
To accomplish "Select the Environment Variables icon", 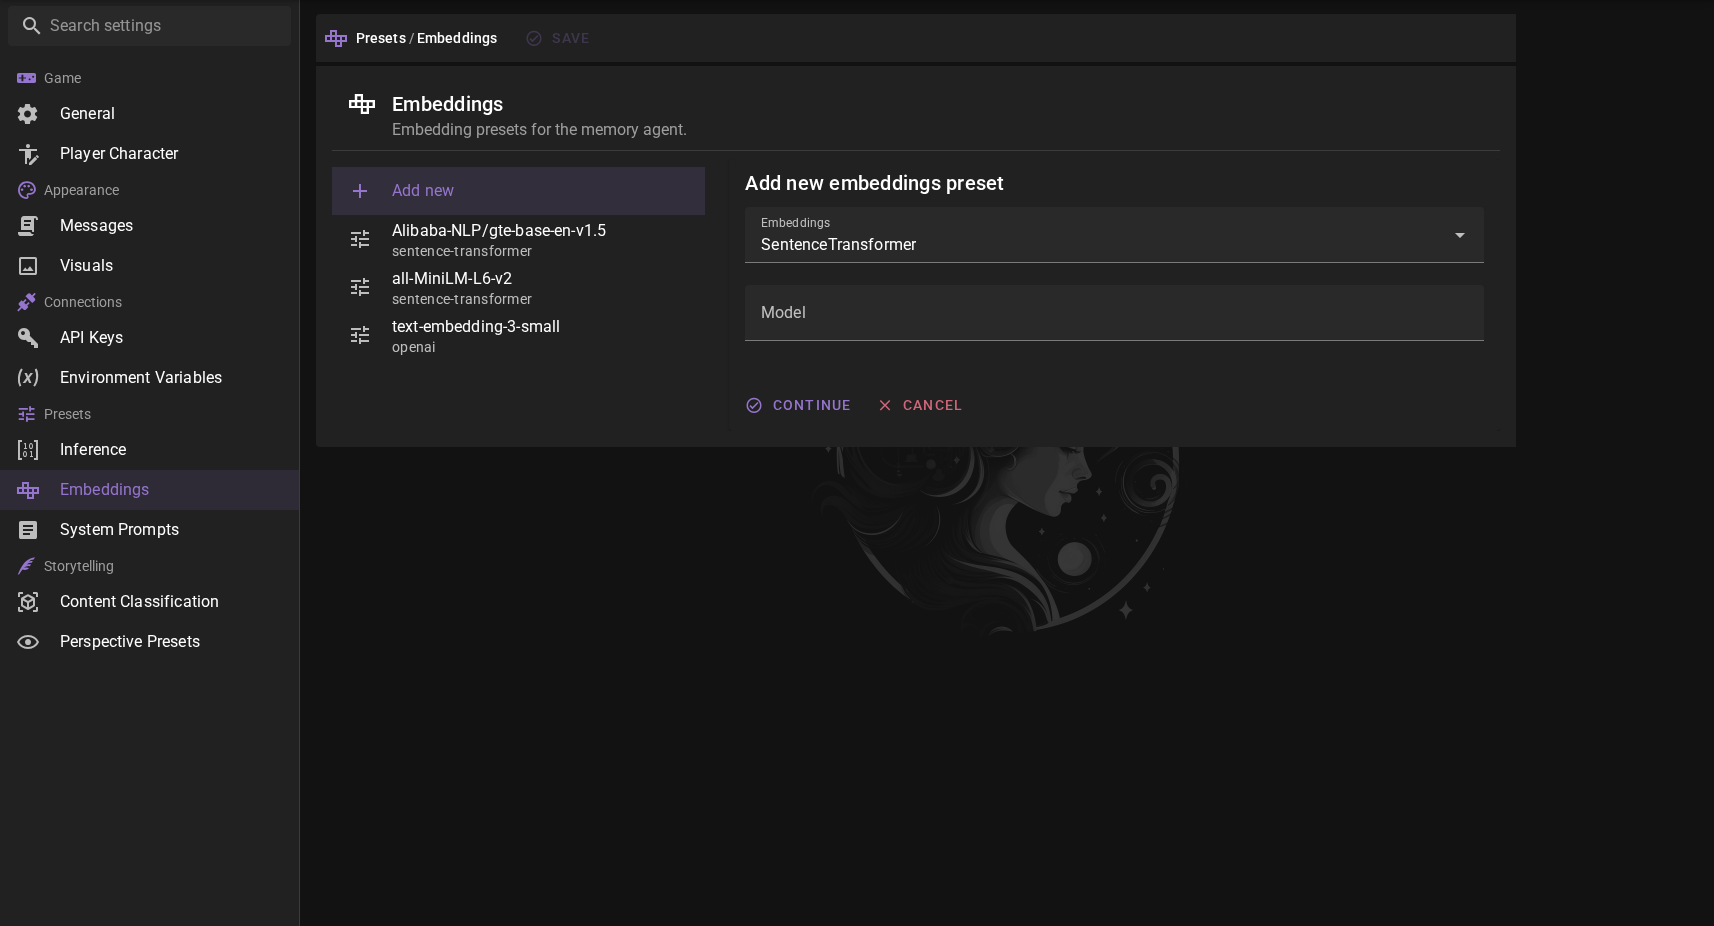I will pos(28,378).
